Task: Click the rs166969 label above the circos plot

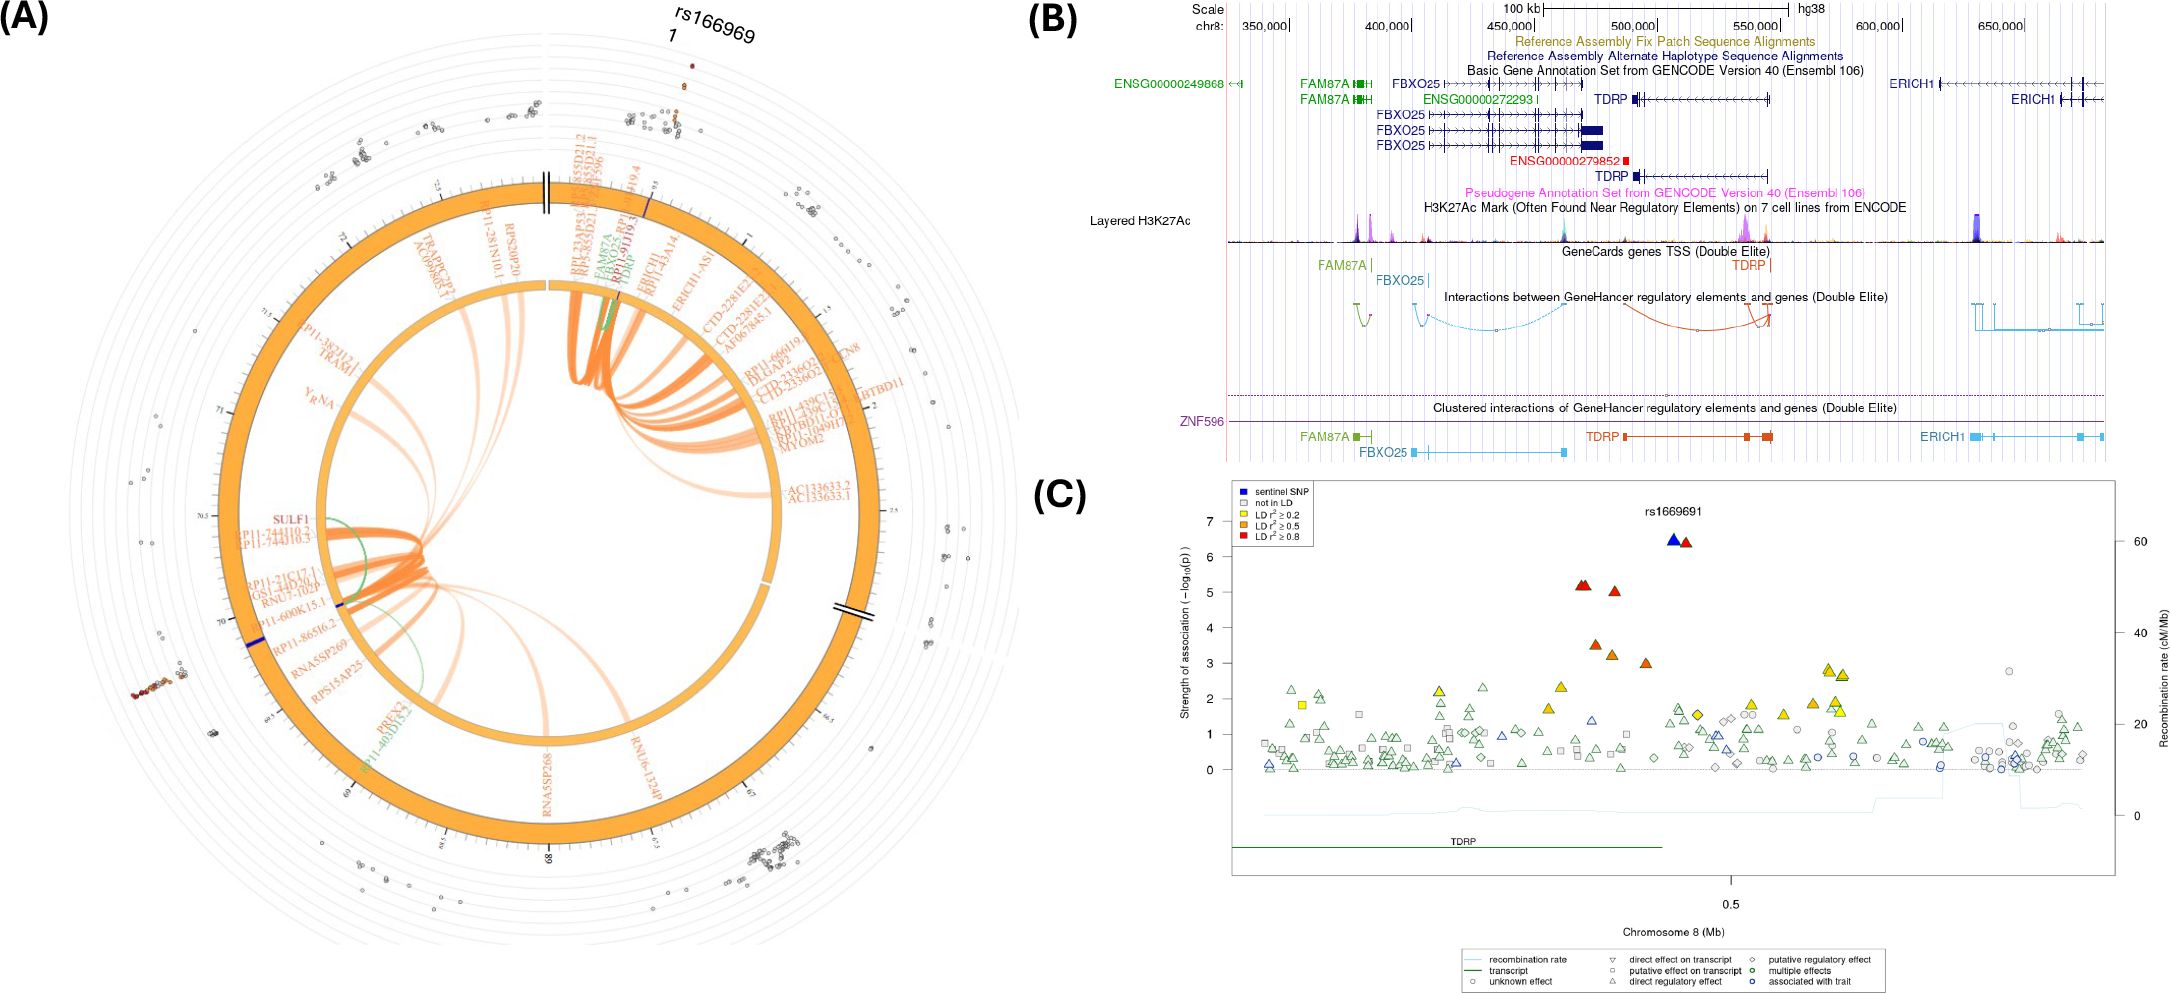Action: click(x=714, y=24)
